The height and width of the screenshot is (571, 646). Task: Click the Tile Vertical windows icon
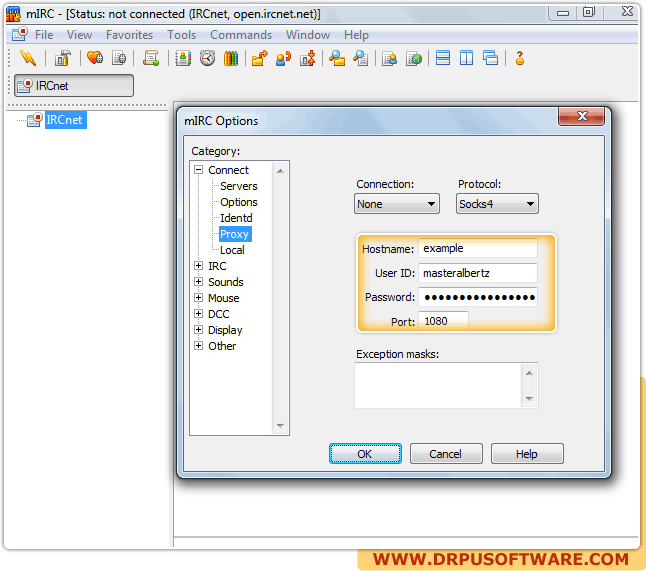pos(466,58)
